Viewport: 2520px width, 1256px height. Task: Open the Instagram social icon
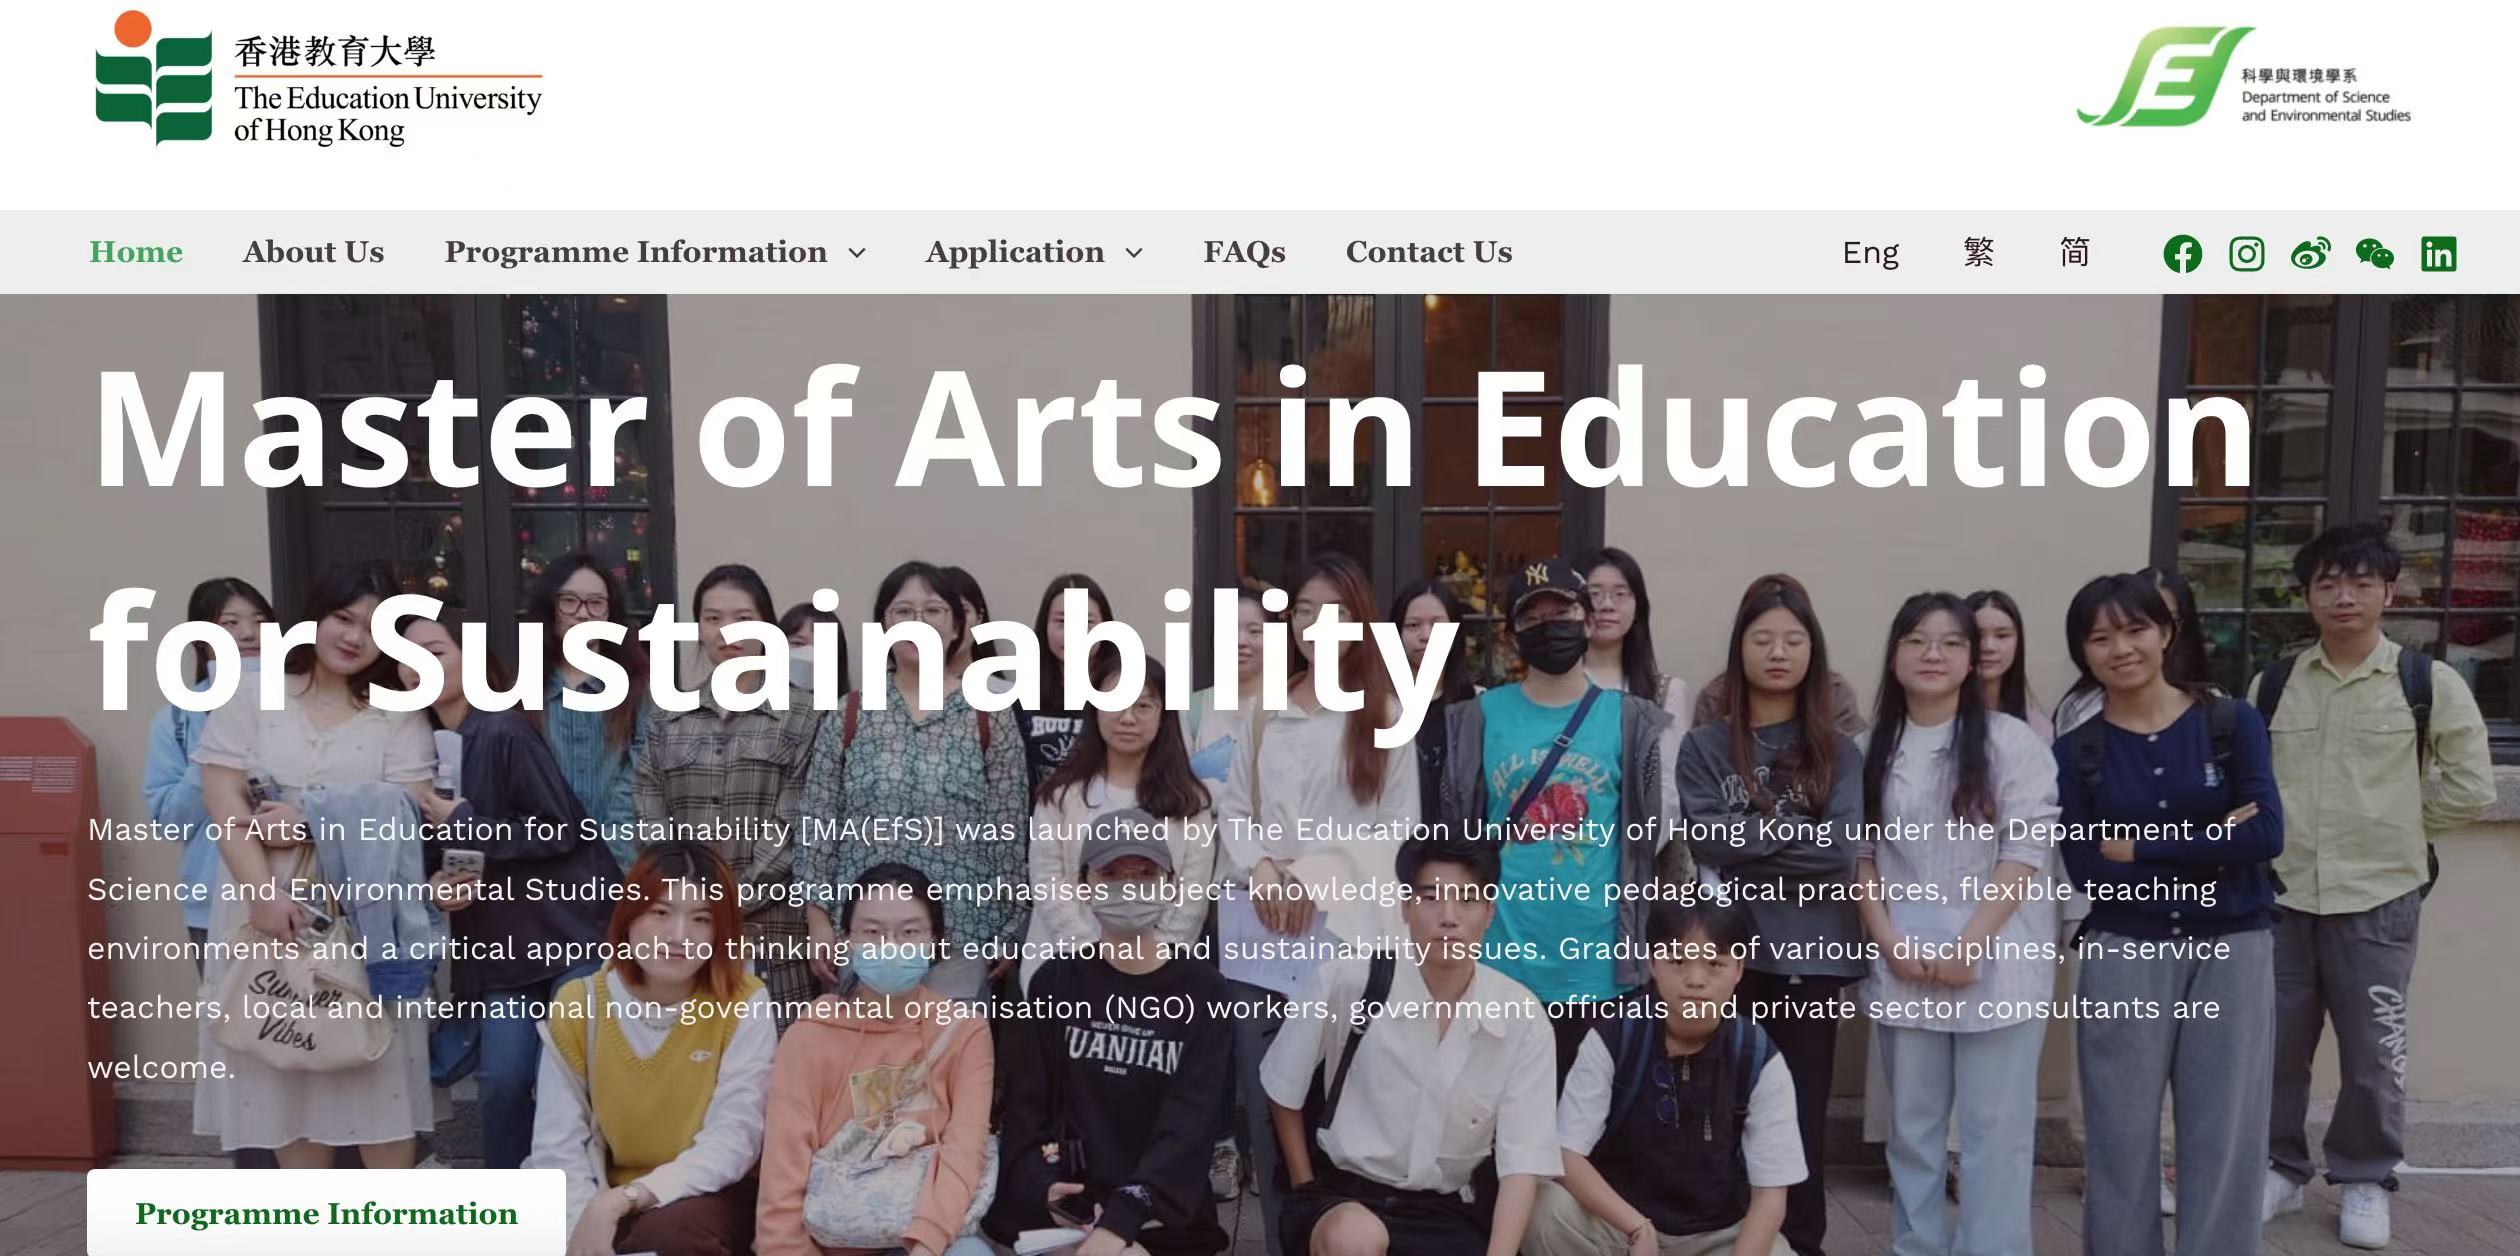[2246, 253]
